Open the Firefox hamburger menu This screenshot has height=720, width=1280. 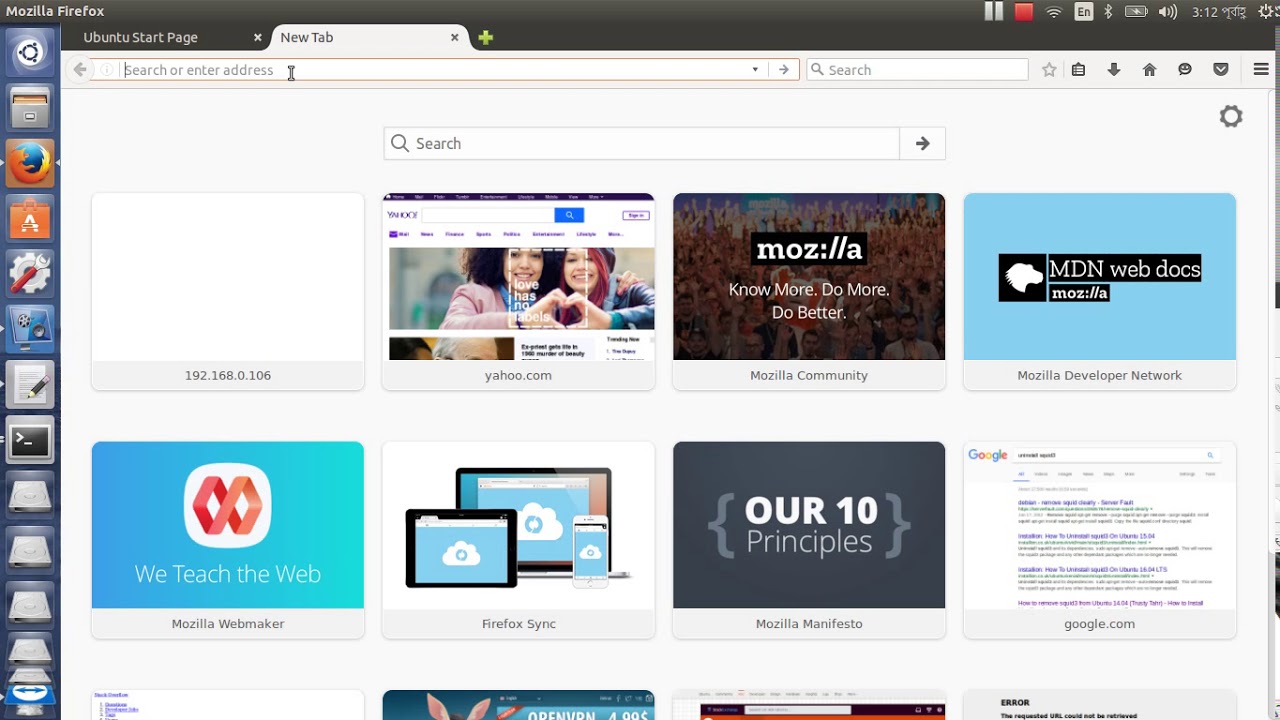tap(1261, 70)
